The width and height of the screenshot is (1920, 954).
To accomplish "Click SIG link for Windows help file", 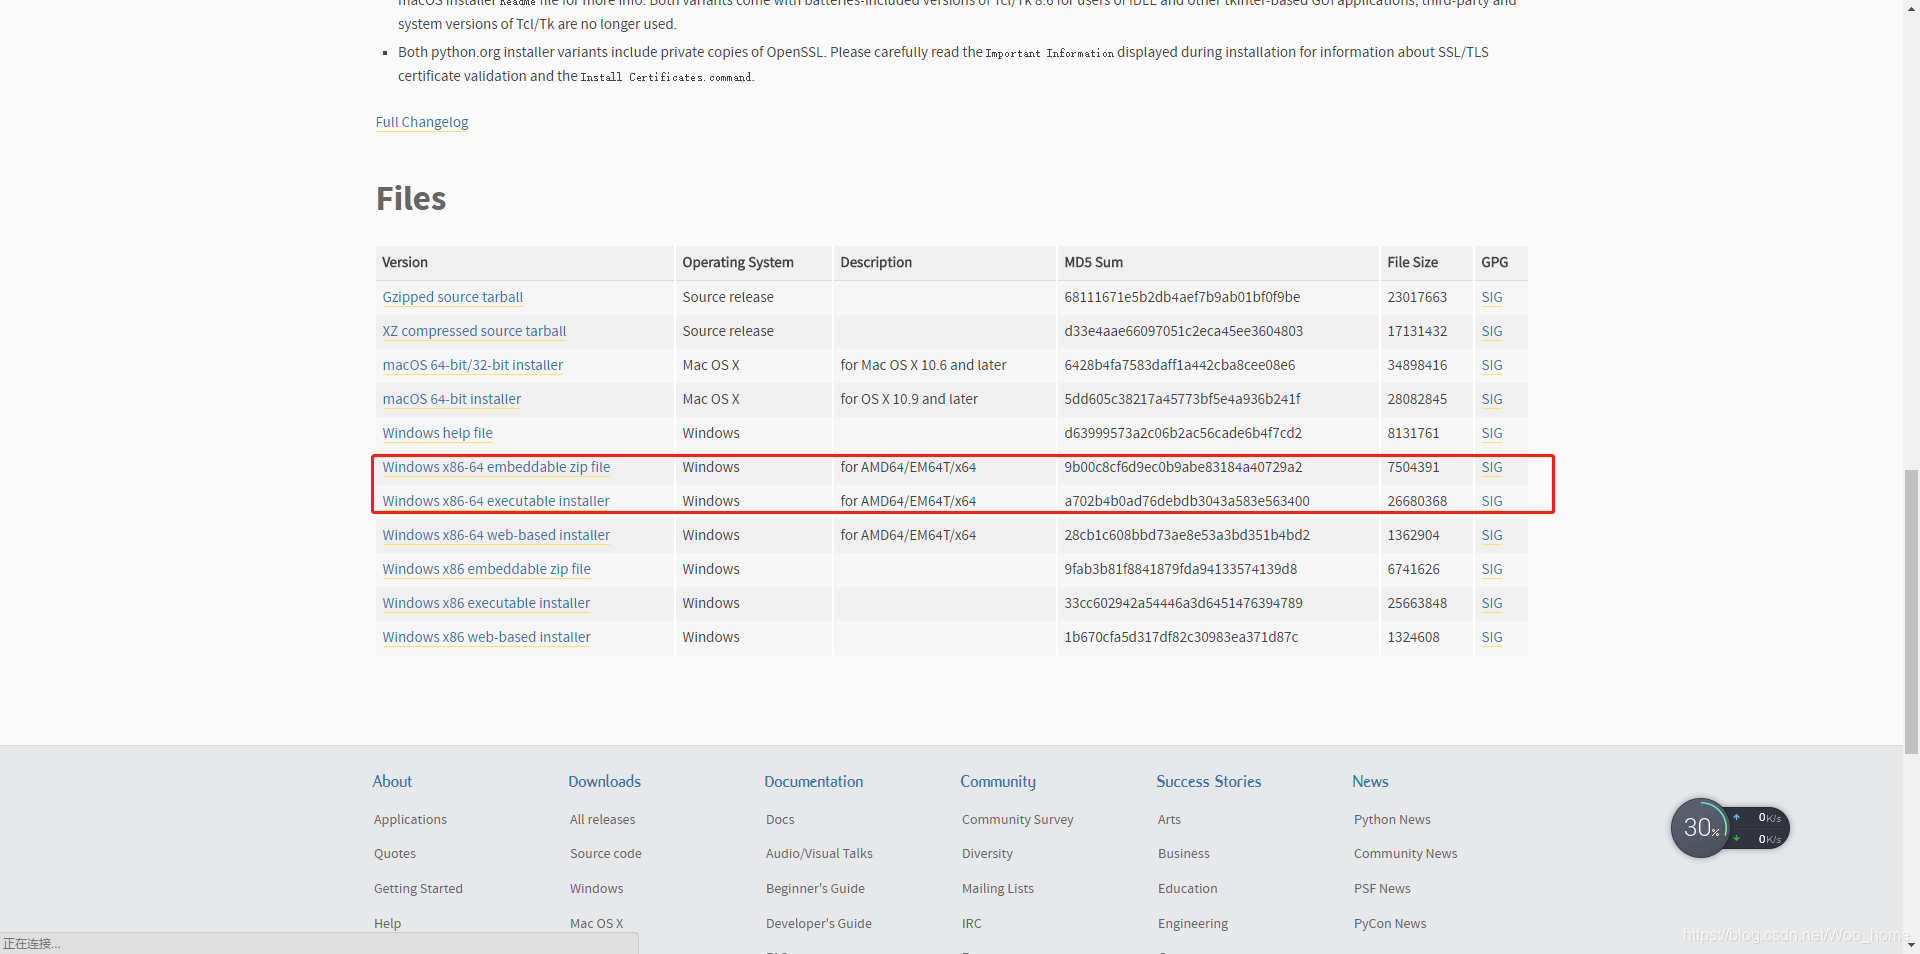I will (x=1492, y=433).
